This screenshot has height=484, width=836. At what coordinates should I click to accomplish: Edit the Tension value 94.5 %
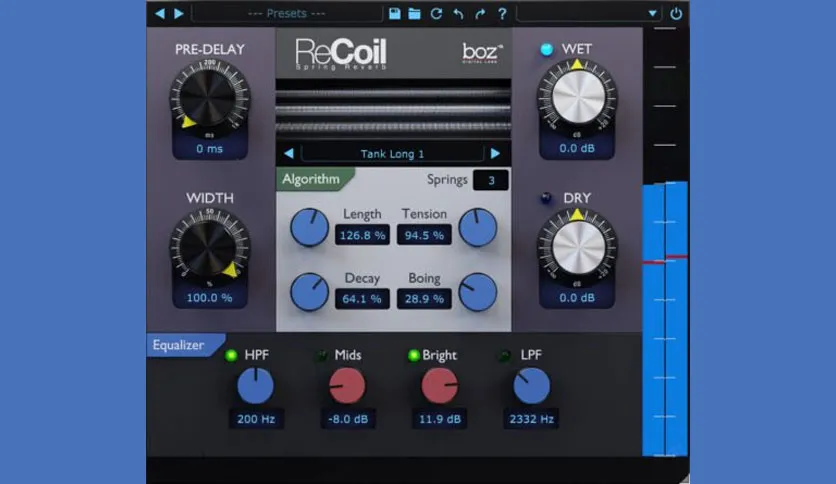pos(424,235)
